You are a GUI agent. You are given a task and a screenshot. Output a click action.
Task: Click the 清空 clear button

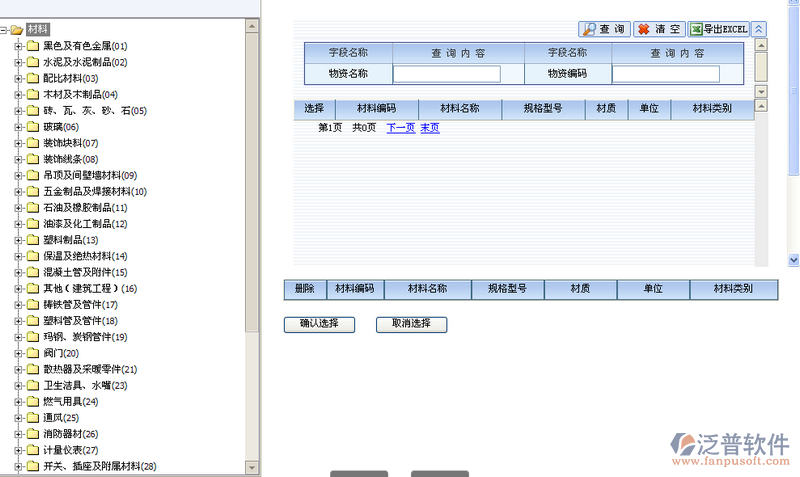point(660,29)
